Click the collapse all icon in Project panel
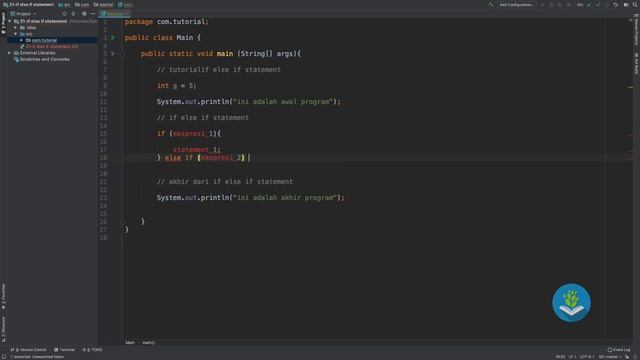The width and height of the screenshot is (640, 360). pos(73,13)
